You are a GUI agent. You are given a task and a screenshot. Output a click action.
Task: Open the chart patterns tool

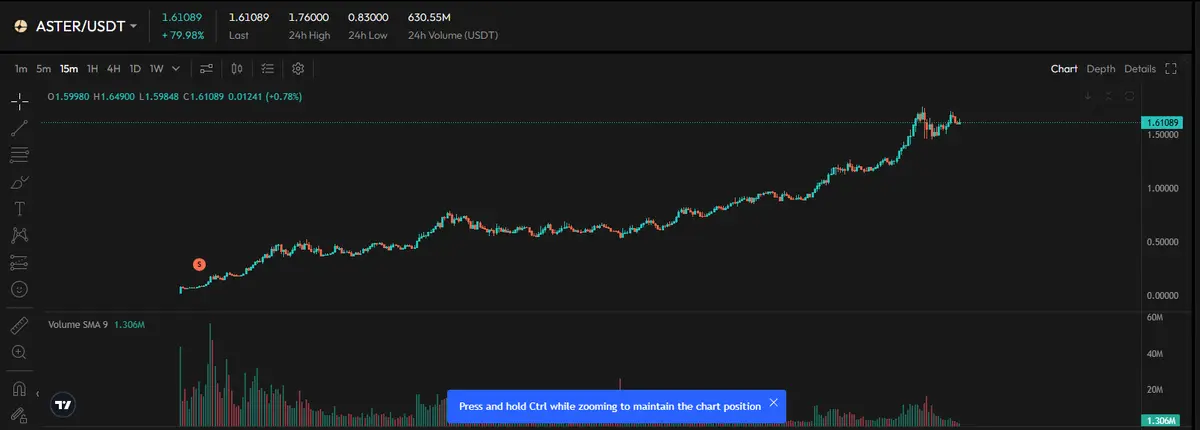[x=19, y=236]
